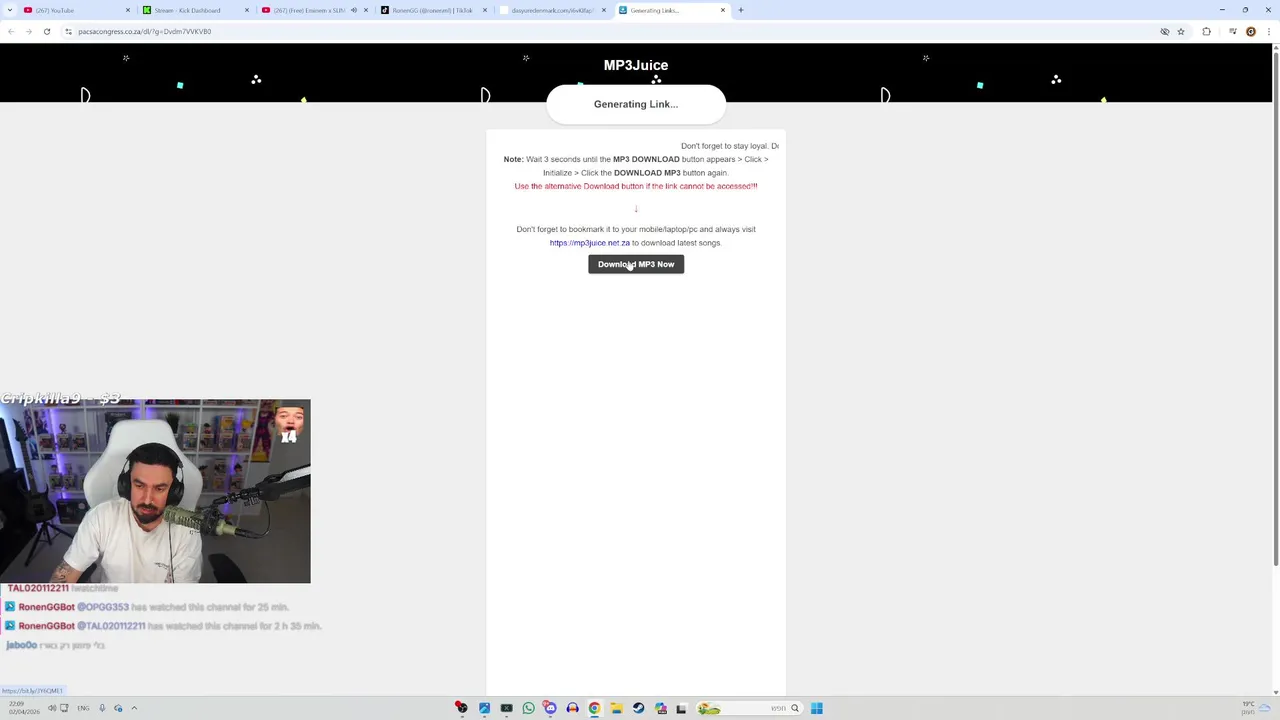Open Steam from the taskbar
The image size is (1280, 720).
pos(638,708)
